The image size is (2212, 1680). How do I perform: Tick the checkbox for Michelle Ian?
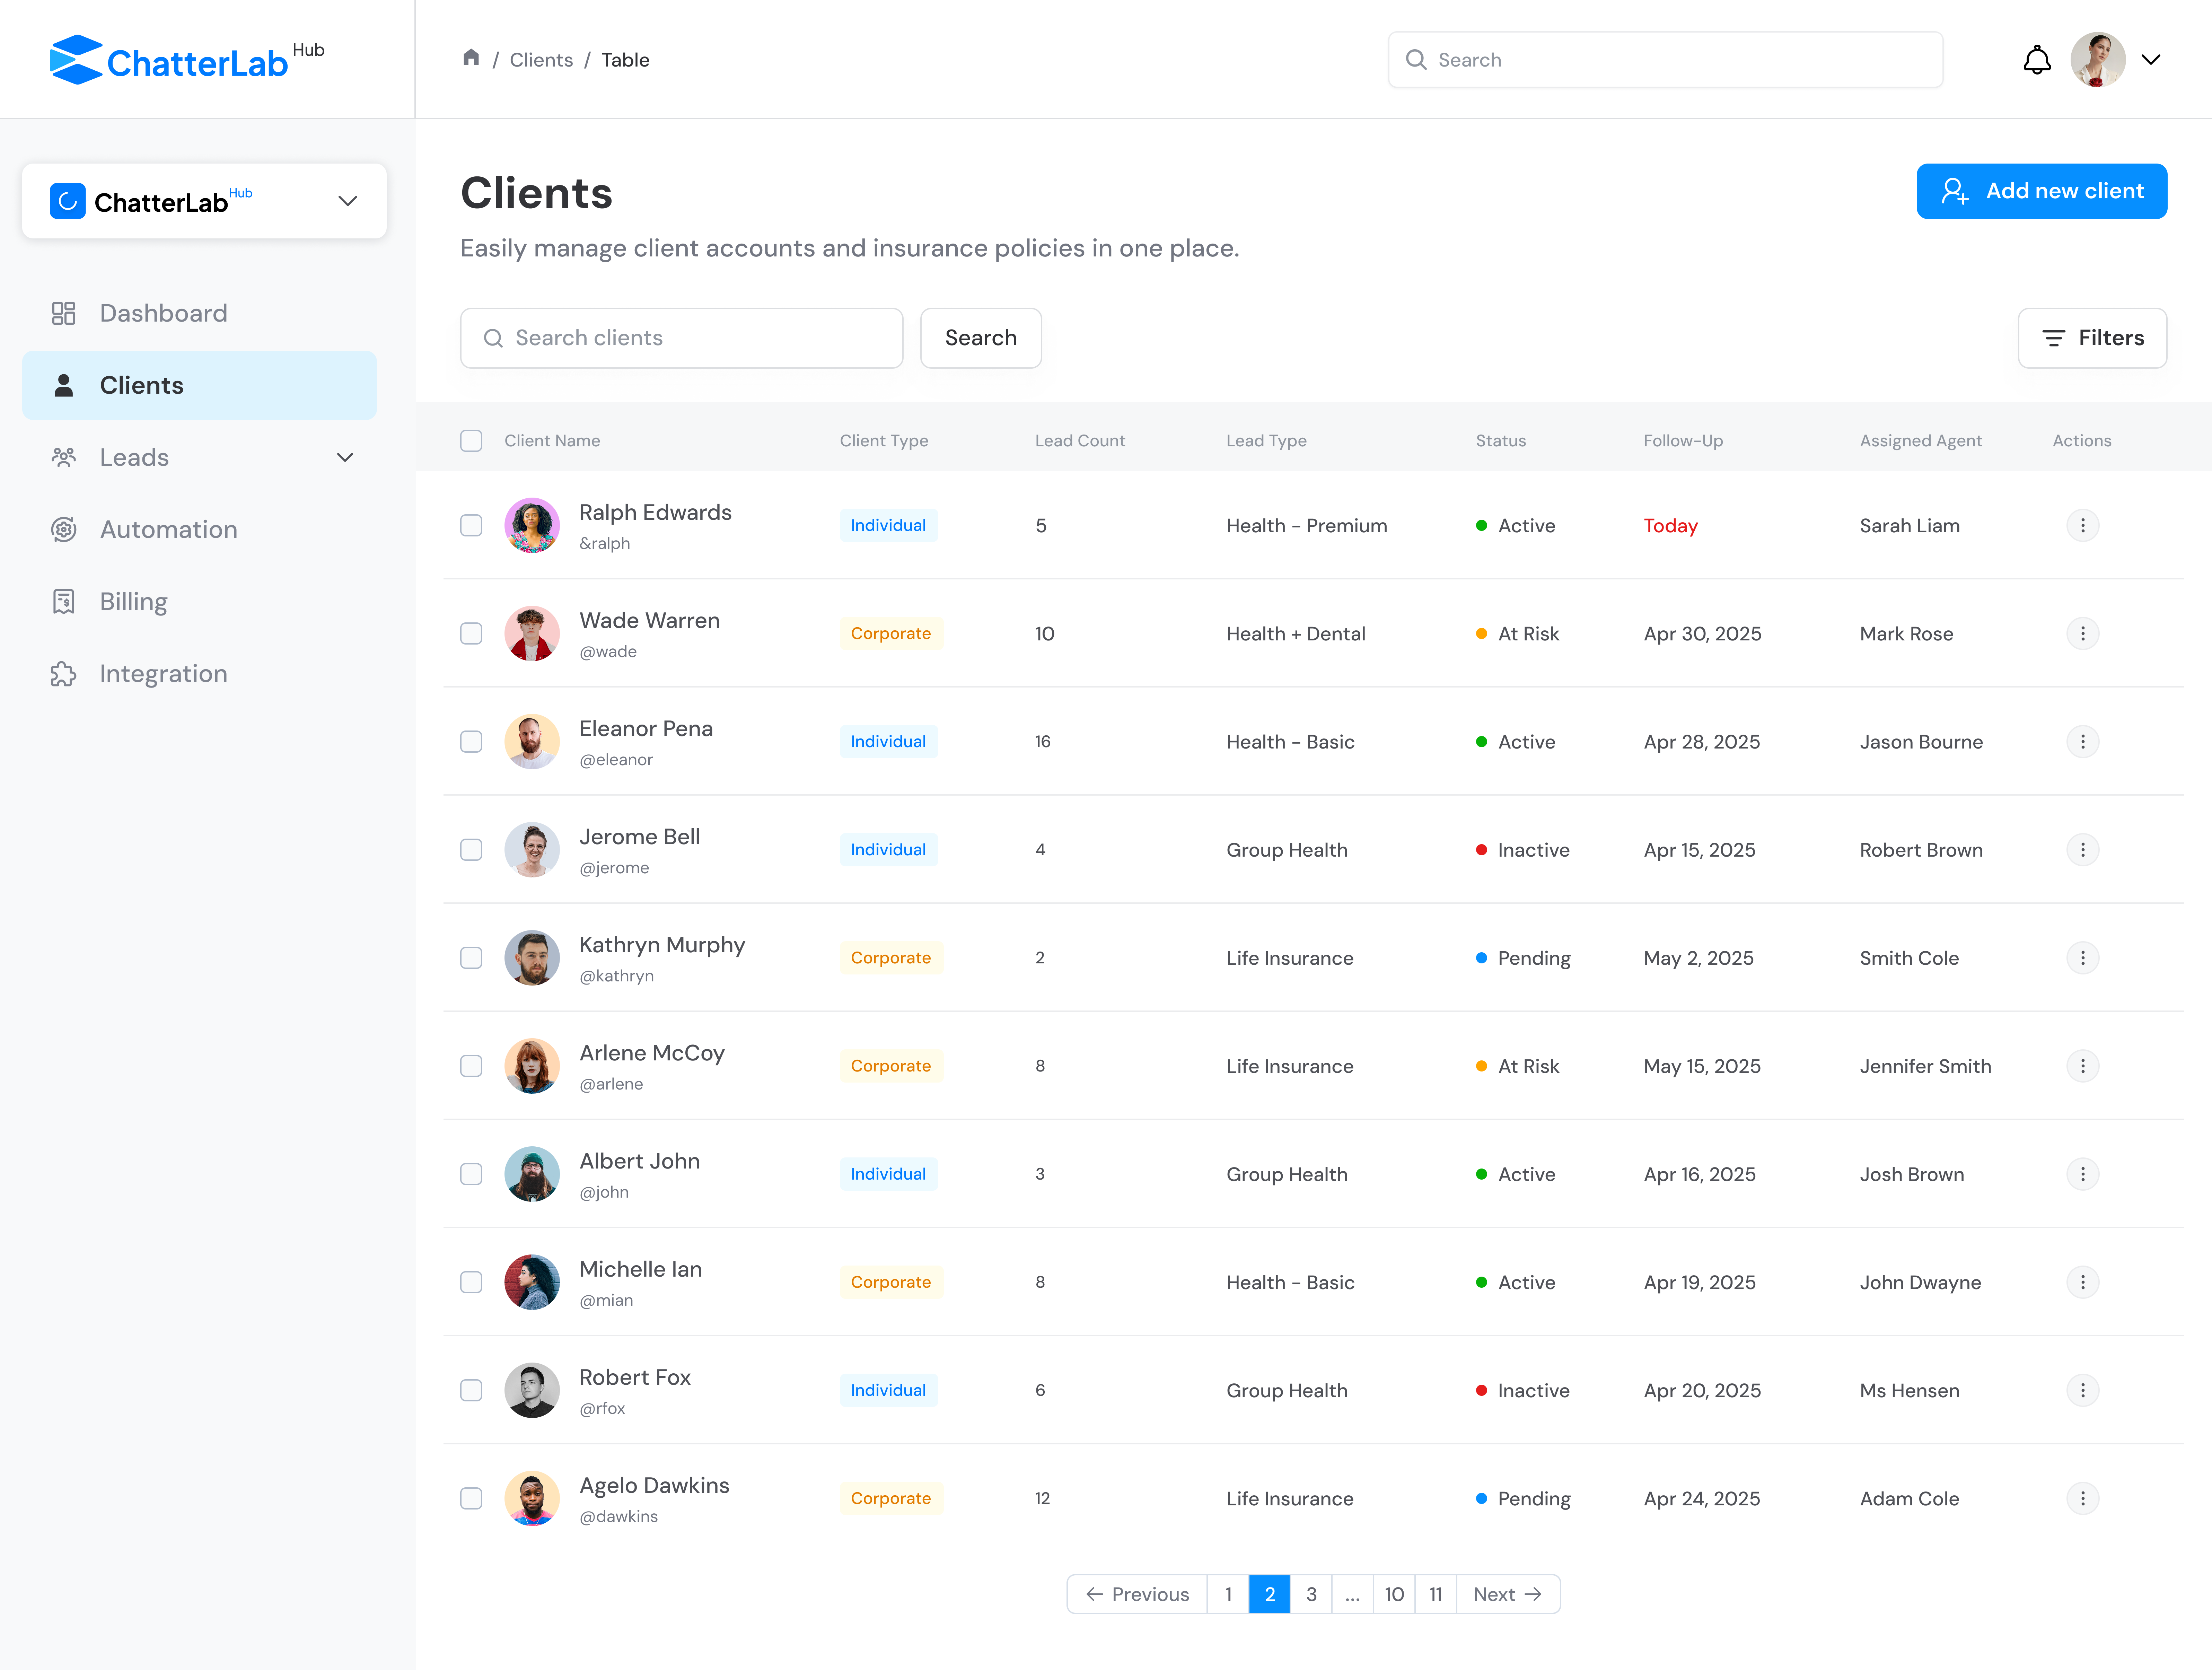click(x=471, y=1282)
